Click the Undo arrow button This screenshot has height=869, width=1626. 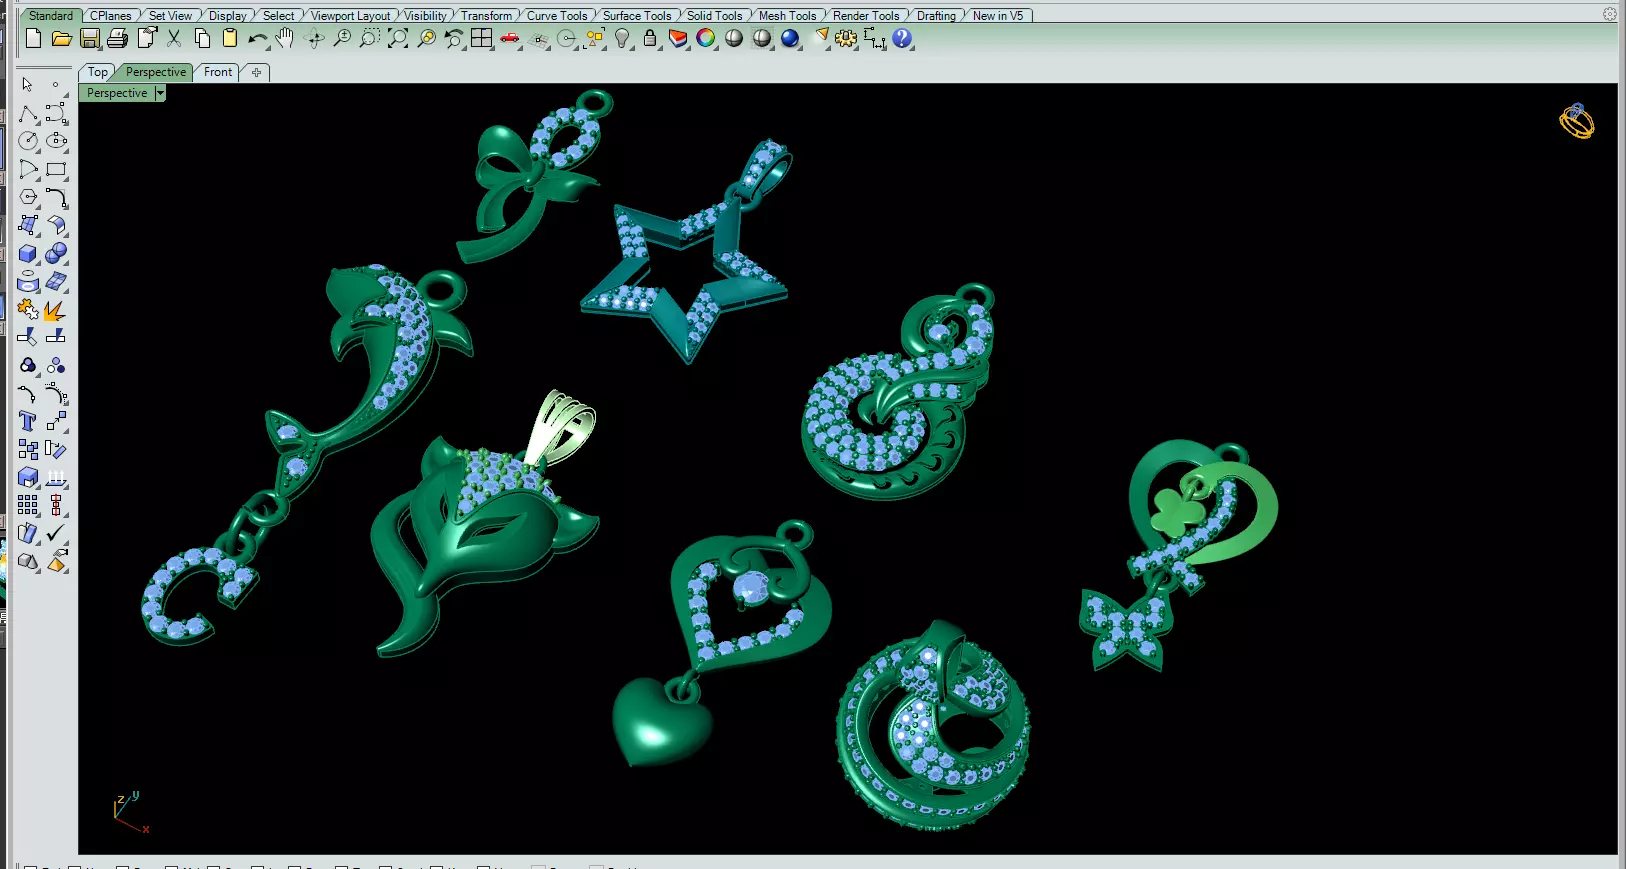click(x=258, y=38)
